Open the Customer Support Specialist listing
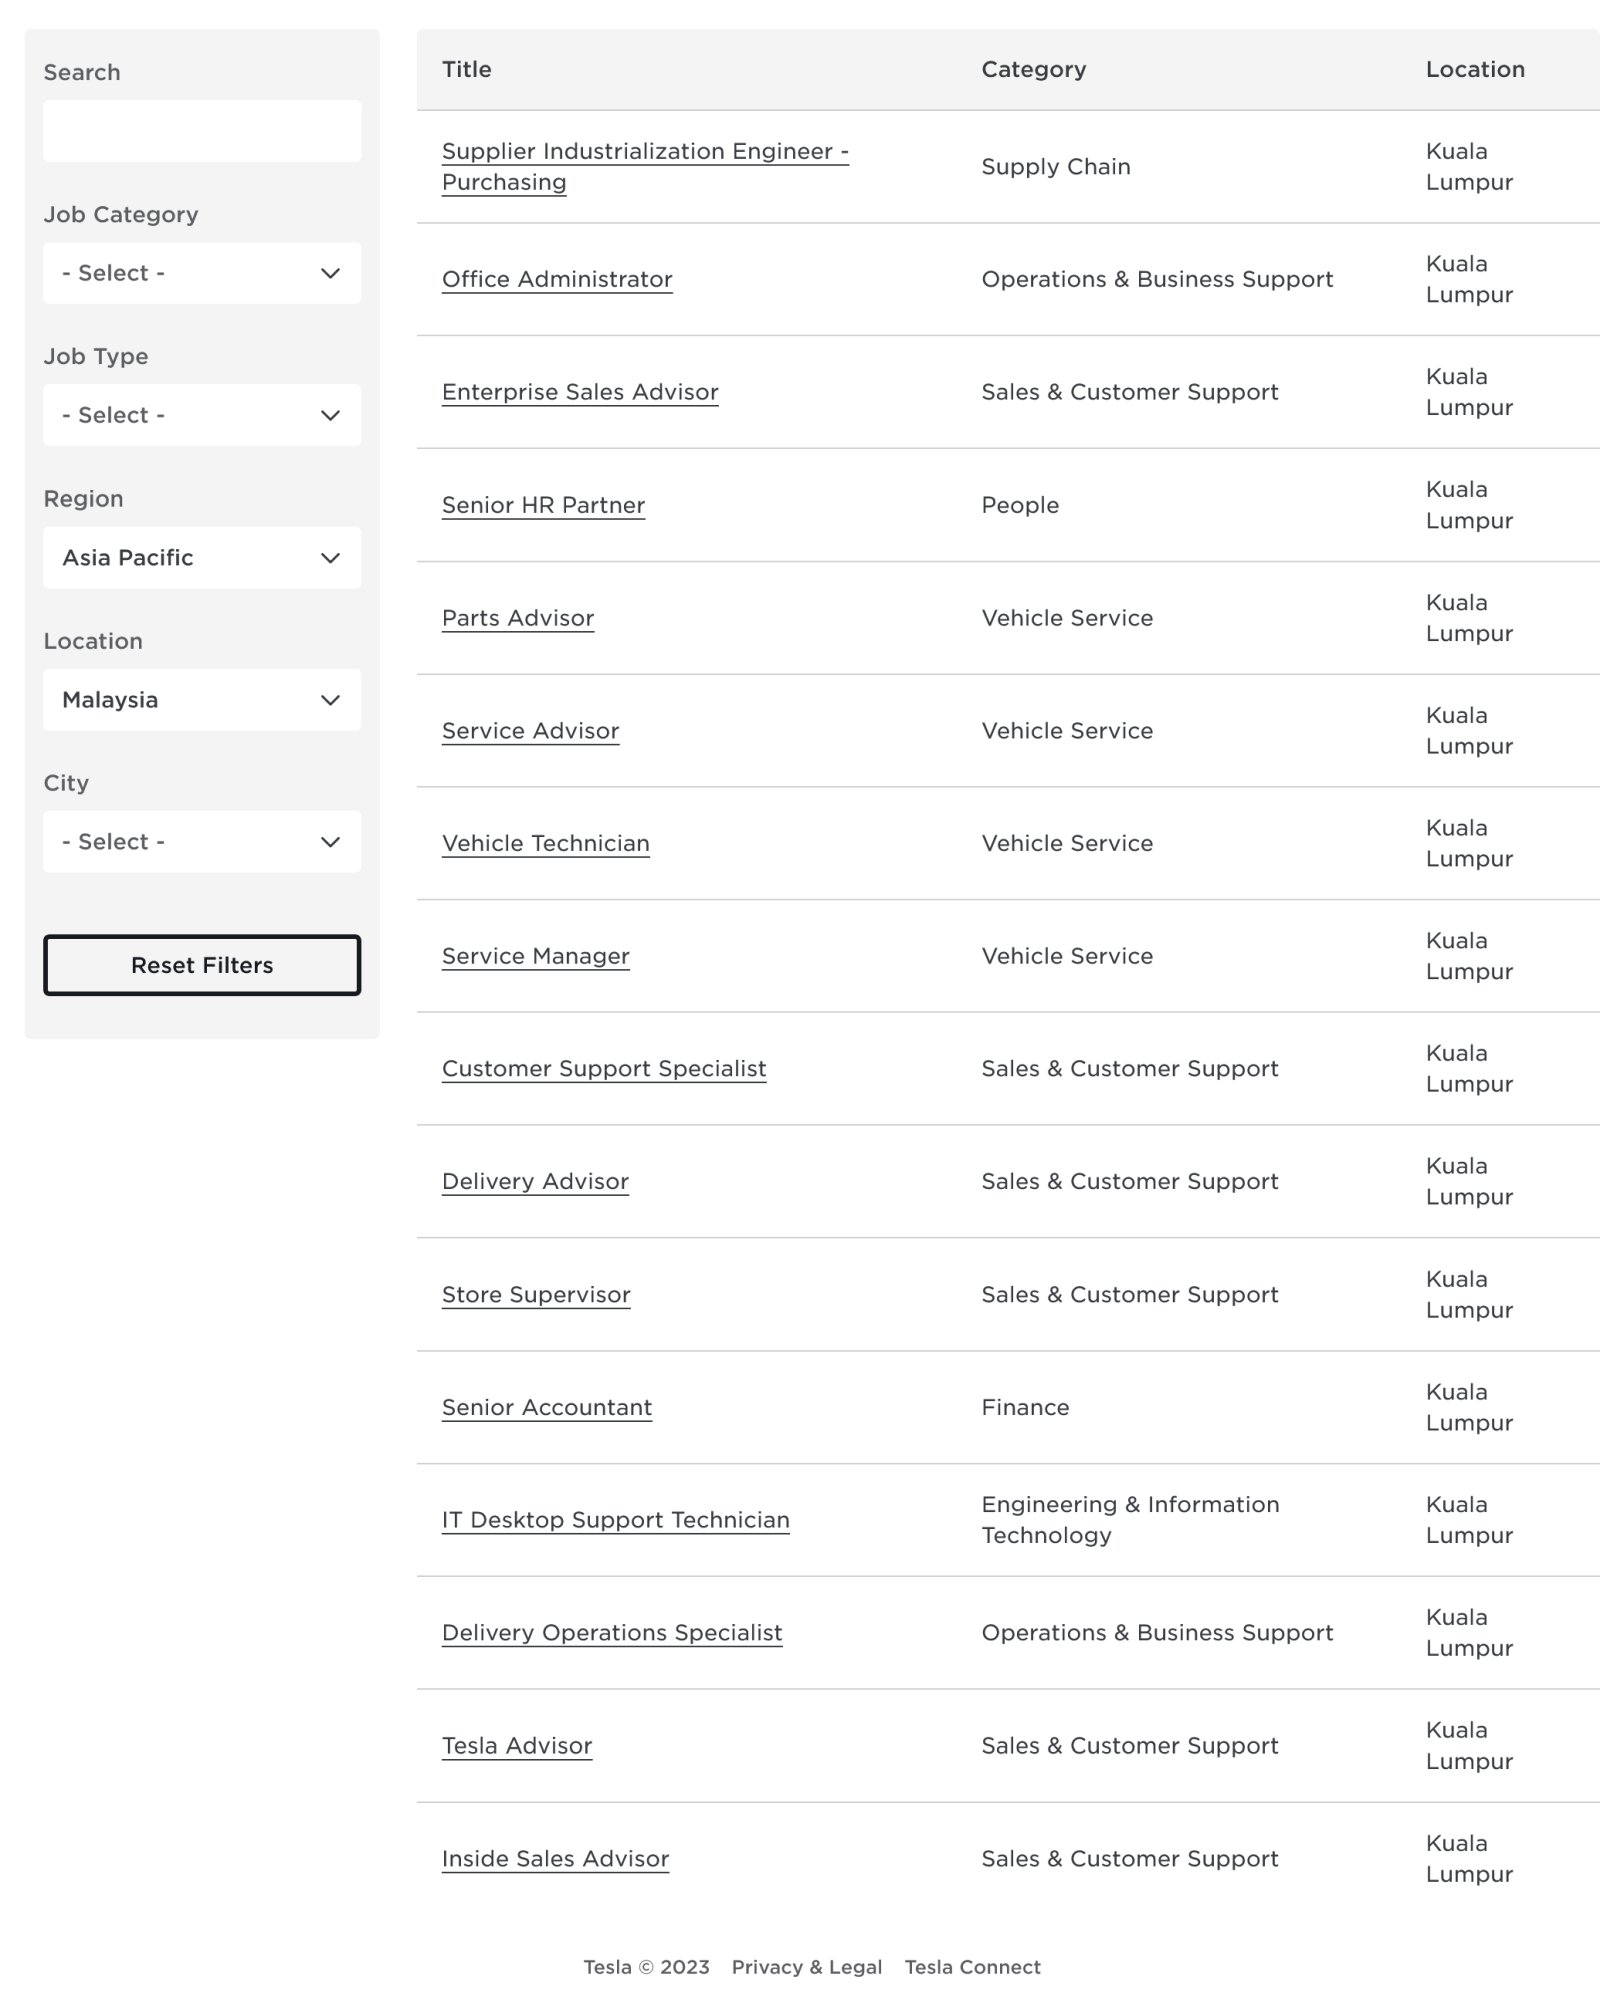Image resolution: width=1604 pixels, height=2000 pixels. (x=604, y=1069)
